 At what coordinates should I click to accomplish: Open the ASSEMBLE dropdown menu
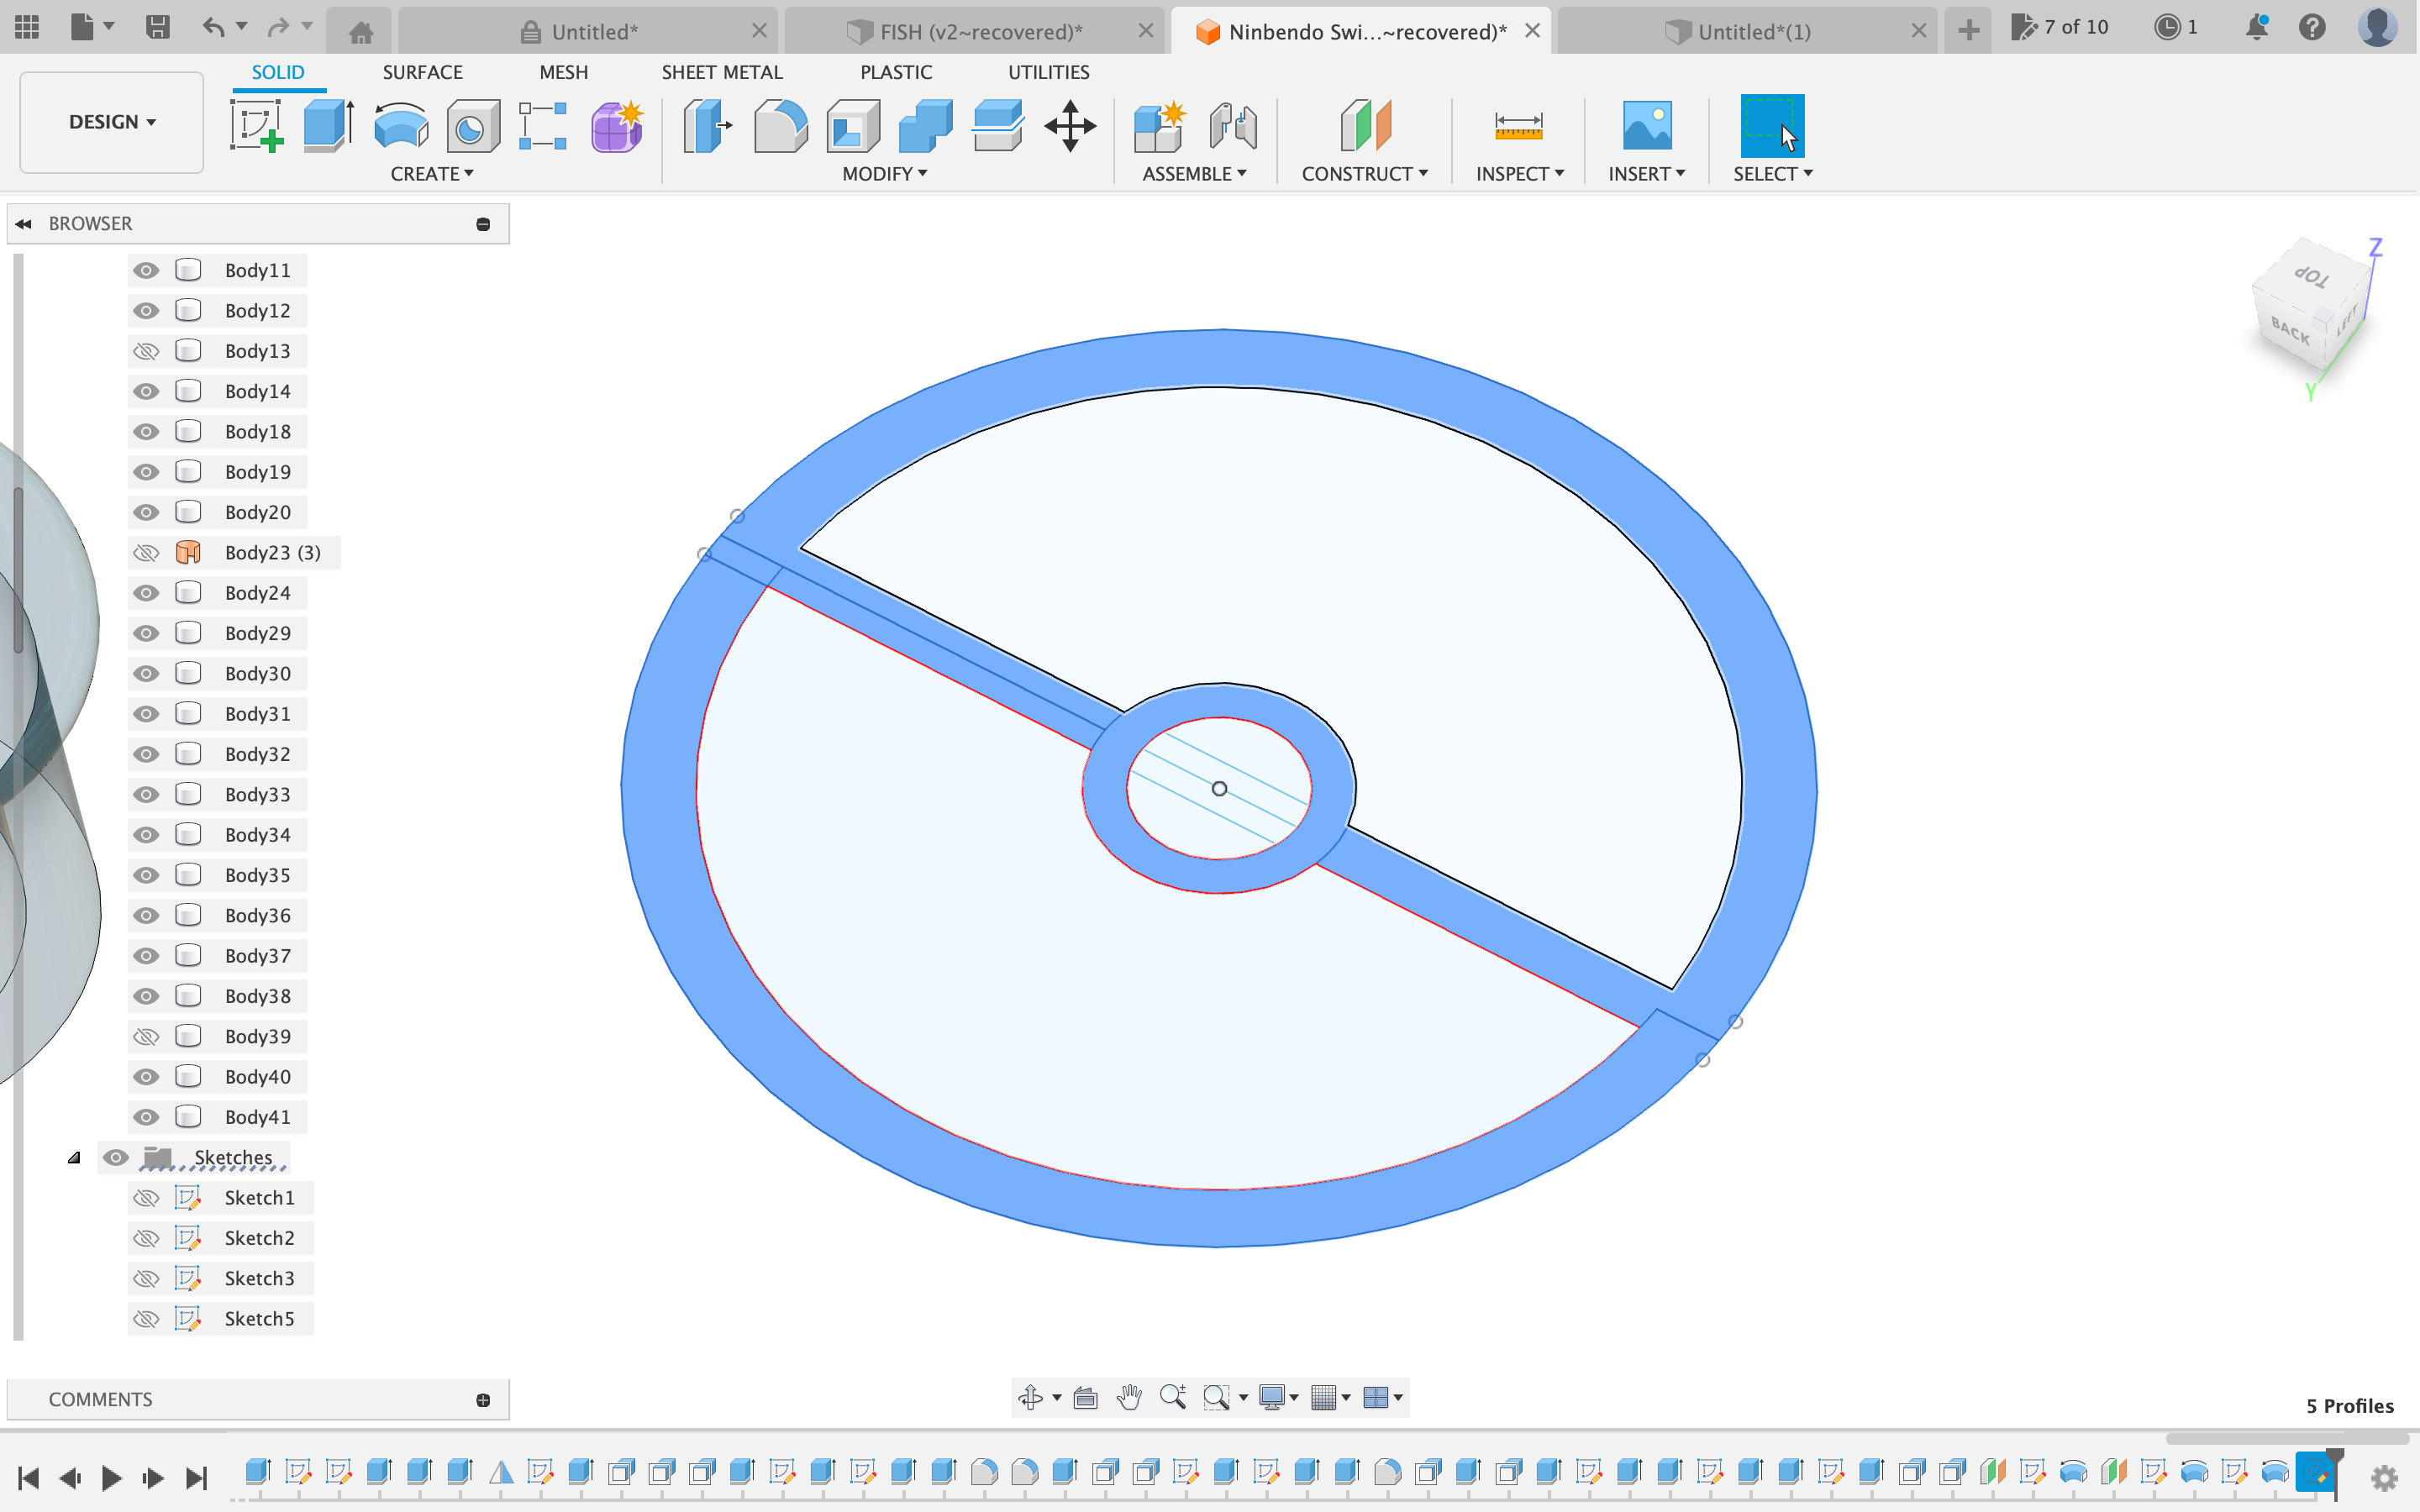(1194, 174)
